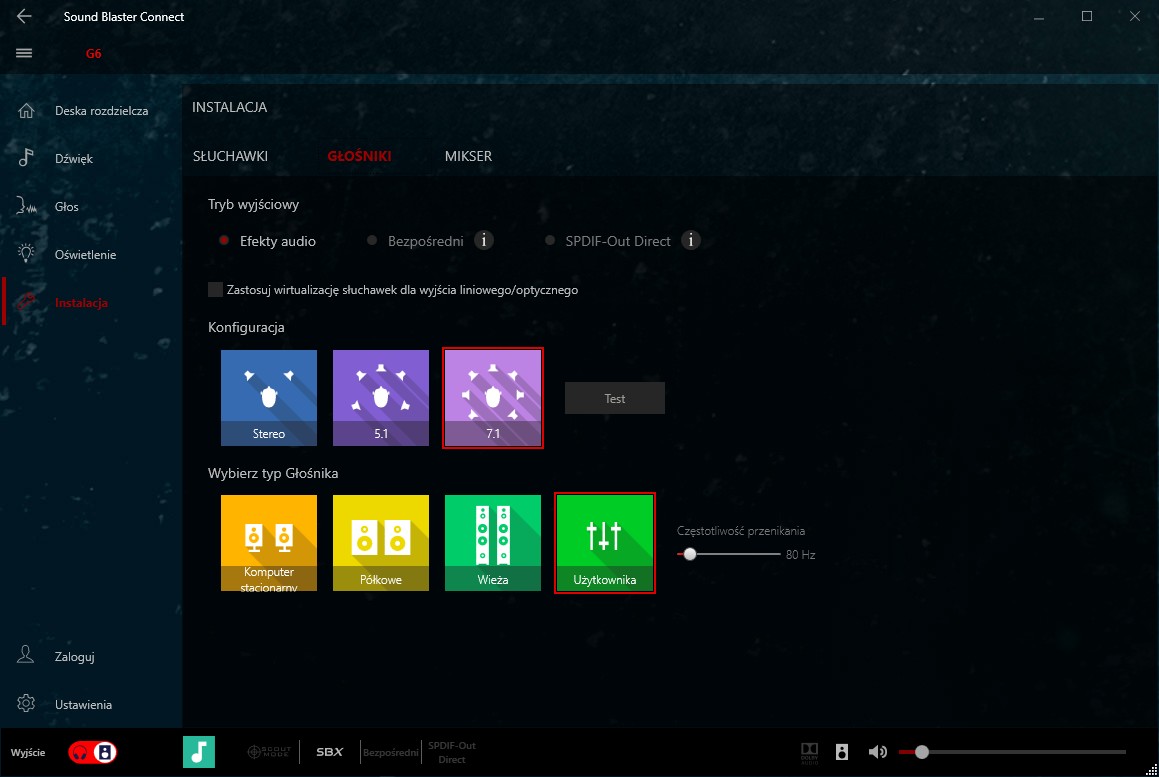
Task: Go to Oświetlenie lighting section
Action: [85, 254]
